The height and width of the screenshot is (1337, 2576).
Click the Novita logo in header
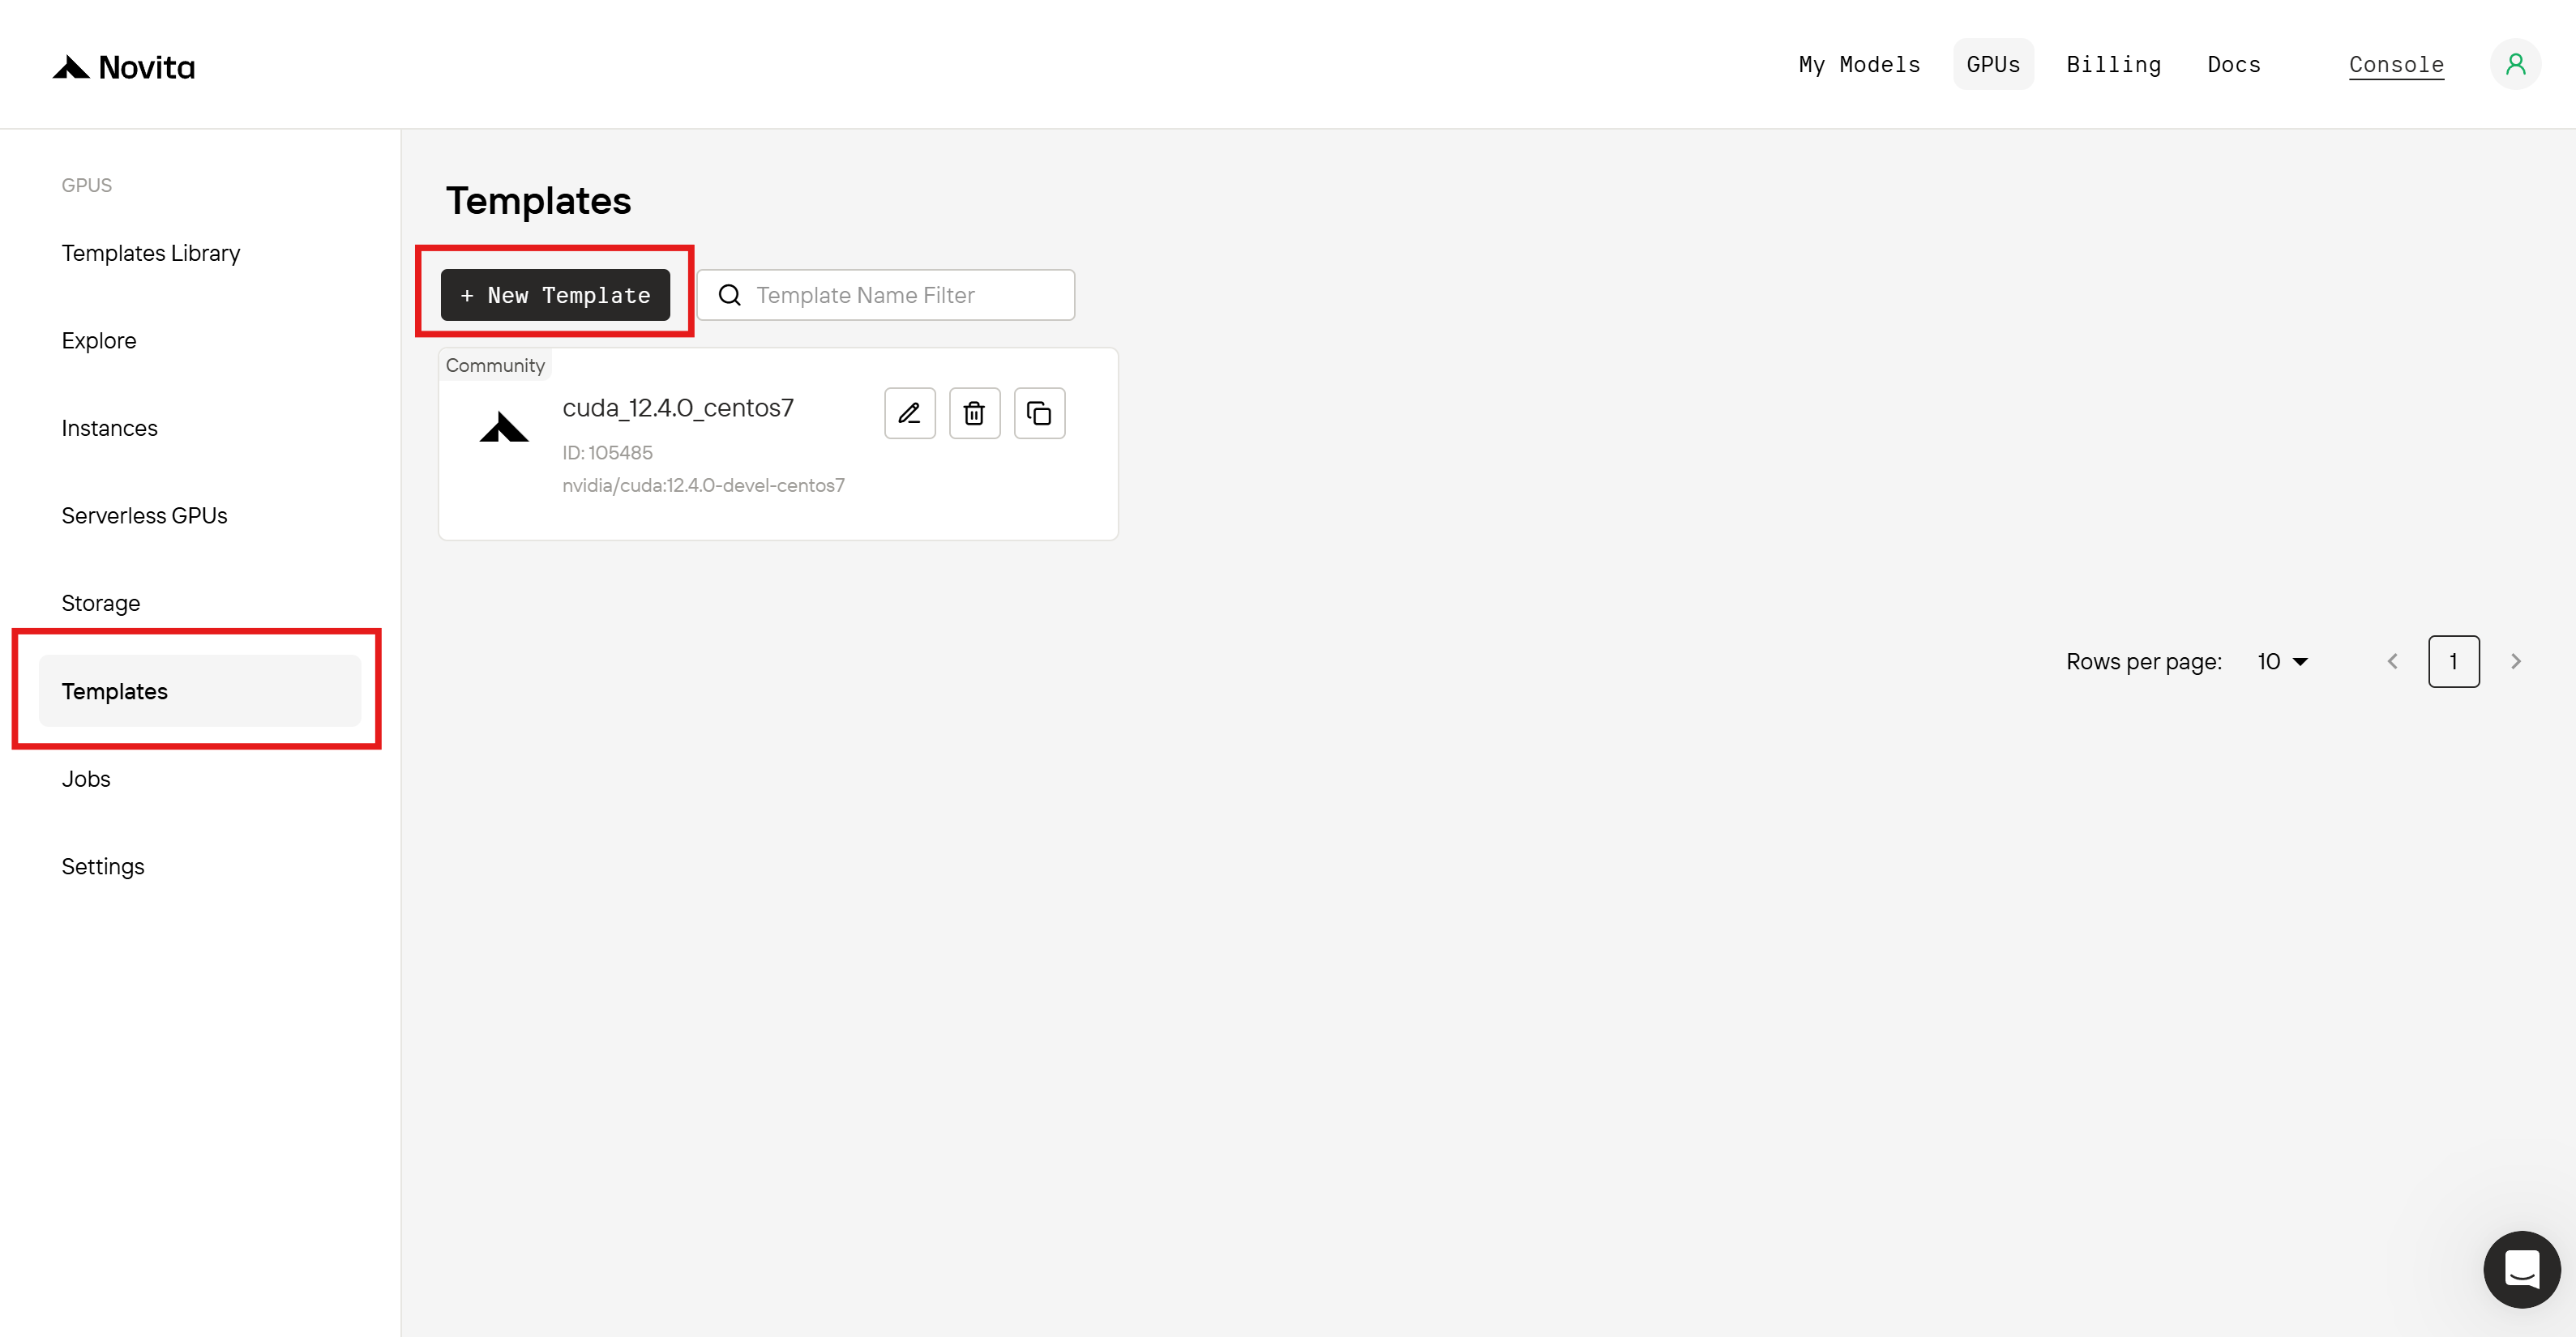point(124,67)
